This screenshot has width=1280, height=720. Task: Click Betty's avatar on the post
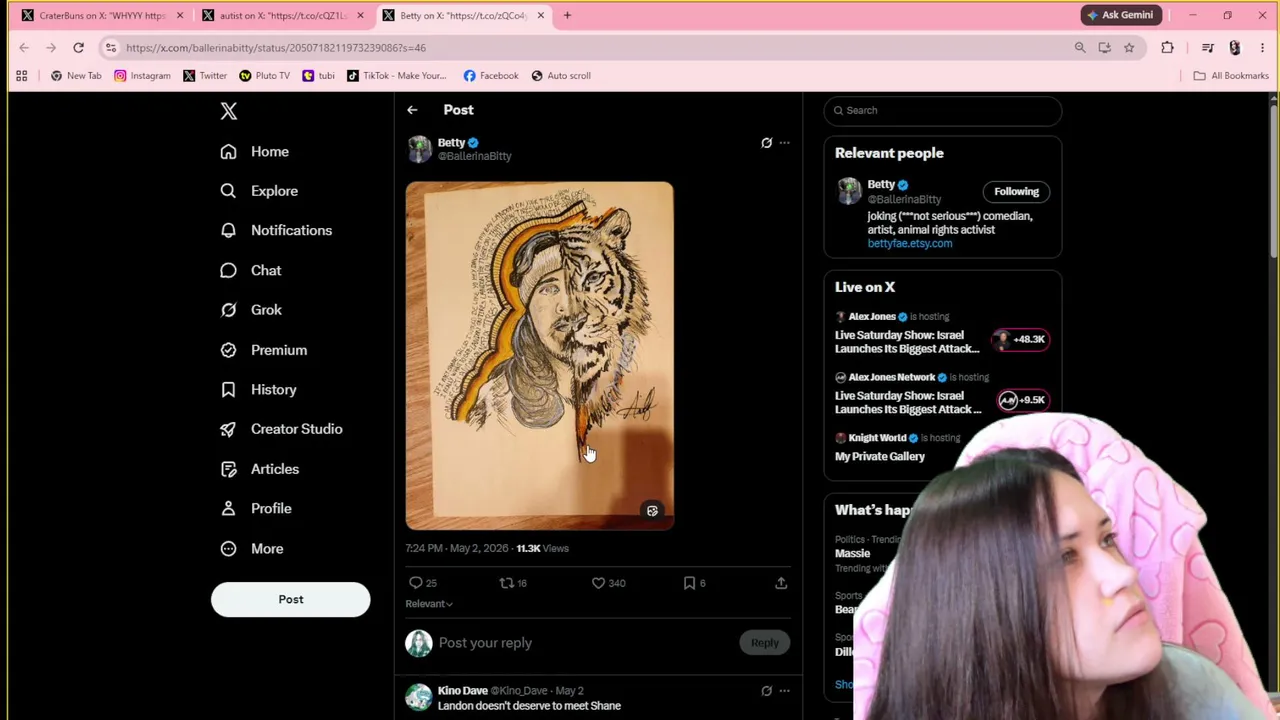tap(419, 149)
